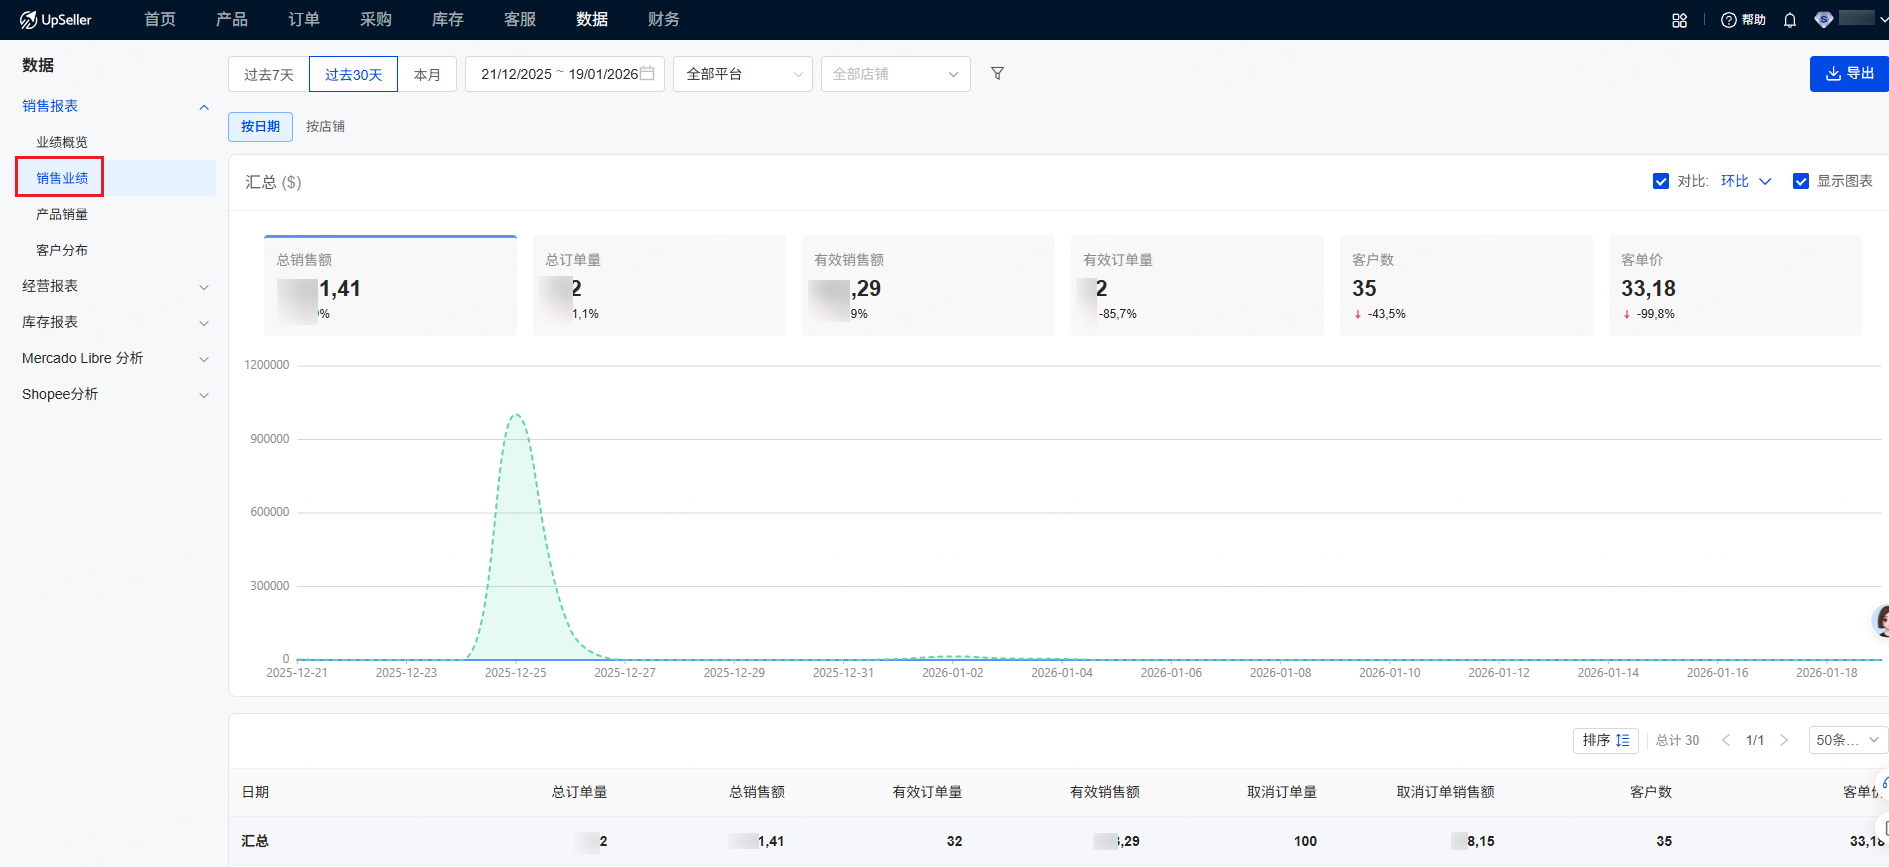Click the diamond membership icon
Viewport: 1889px width, 867px height.
[x=1824, y=20]
